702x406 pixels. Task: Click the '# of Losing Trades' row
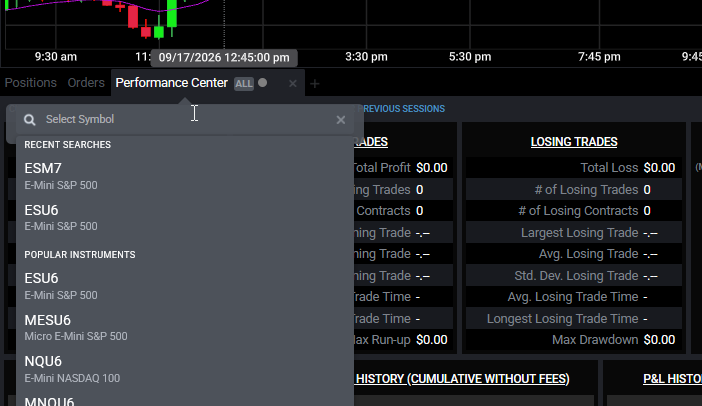(x=574, y=189)
